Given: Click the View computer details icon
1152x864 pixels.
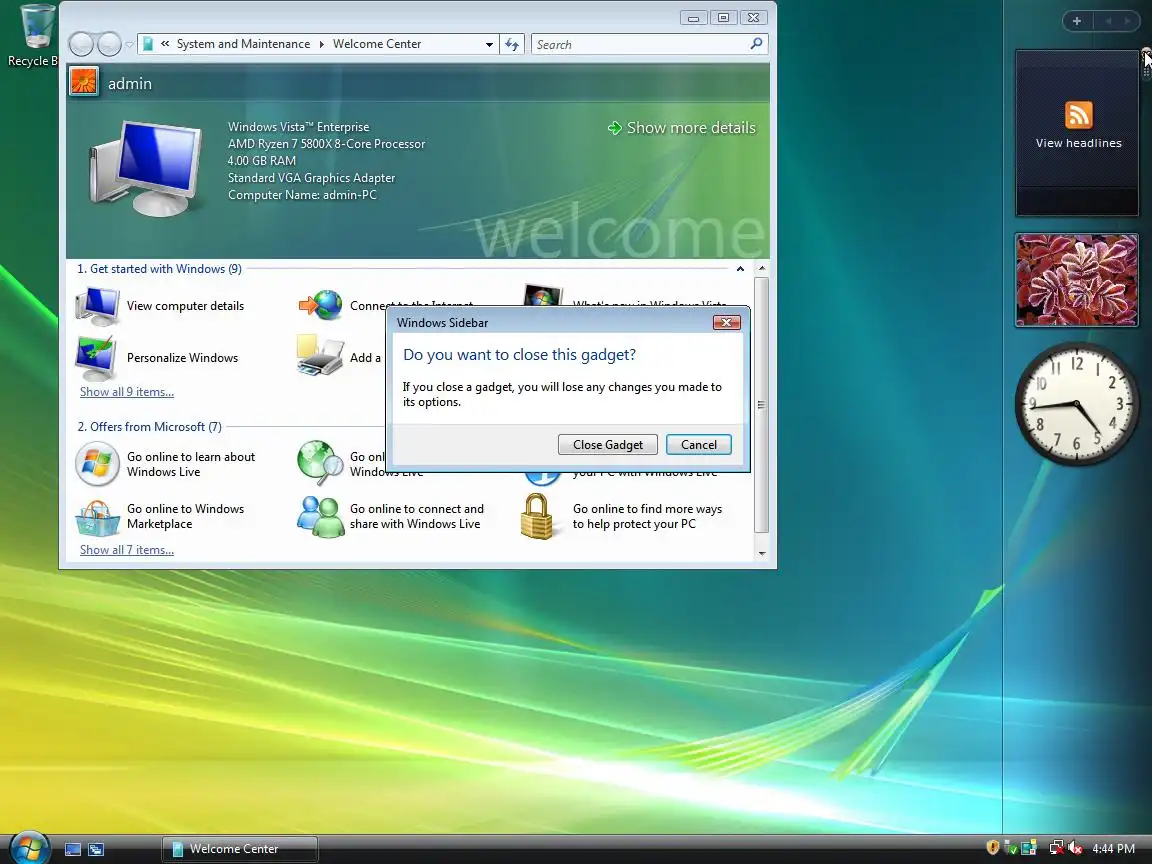Looking at the screenshot, I should (98, 306).
